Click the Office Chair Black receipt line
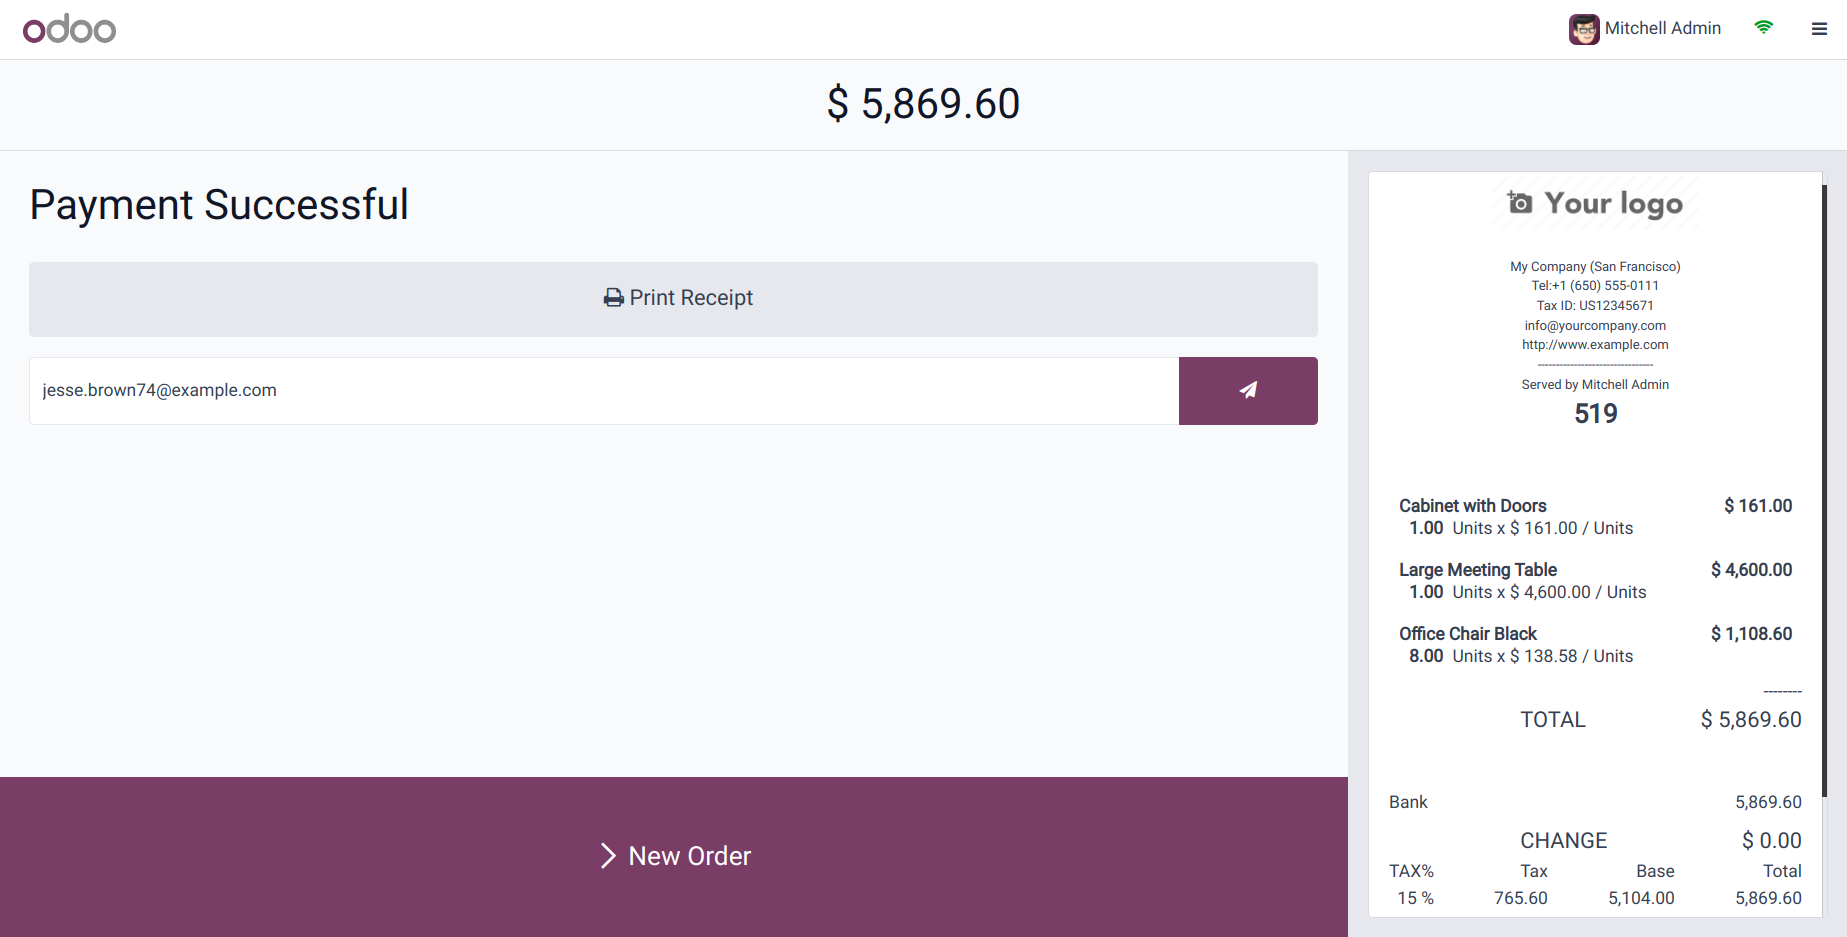The width and height of the screenshot is (1847, 937). click(x=1595, y=645)
